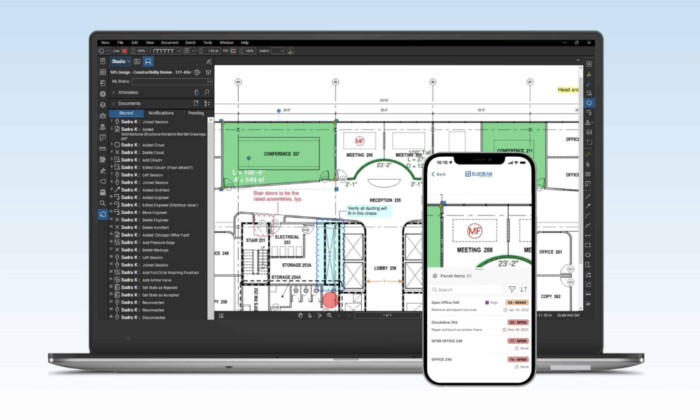Switch to the Notifications tab

163,113
